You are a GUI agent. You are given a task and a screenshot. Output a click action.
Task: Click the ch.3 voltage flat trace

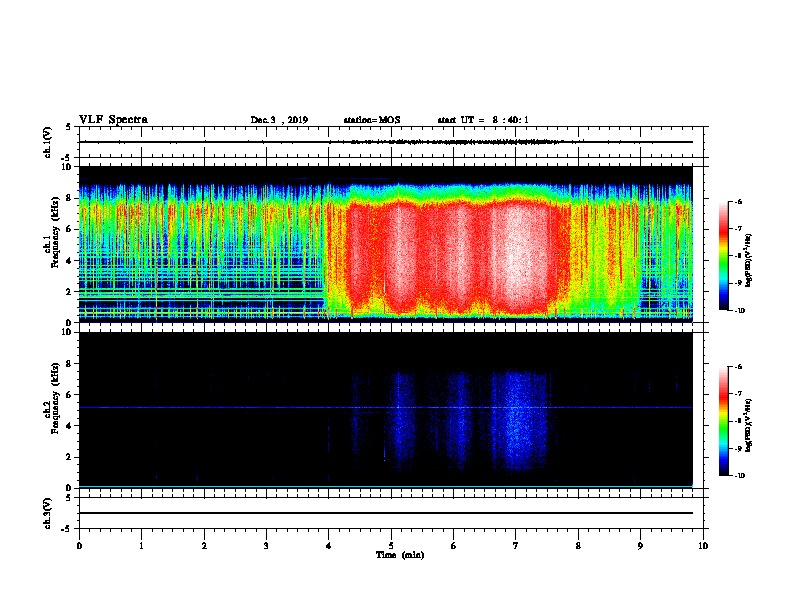[385, 513]
